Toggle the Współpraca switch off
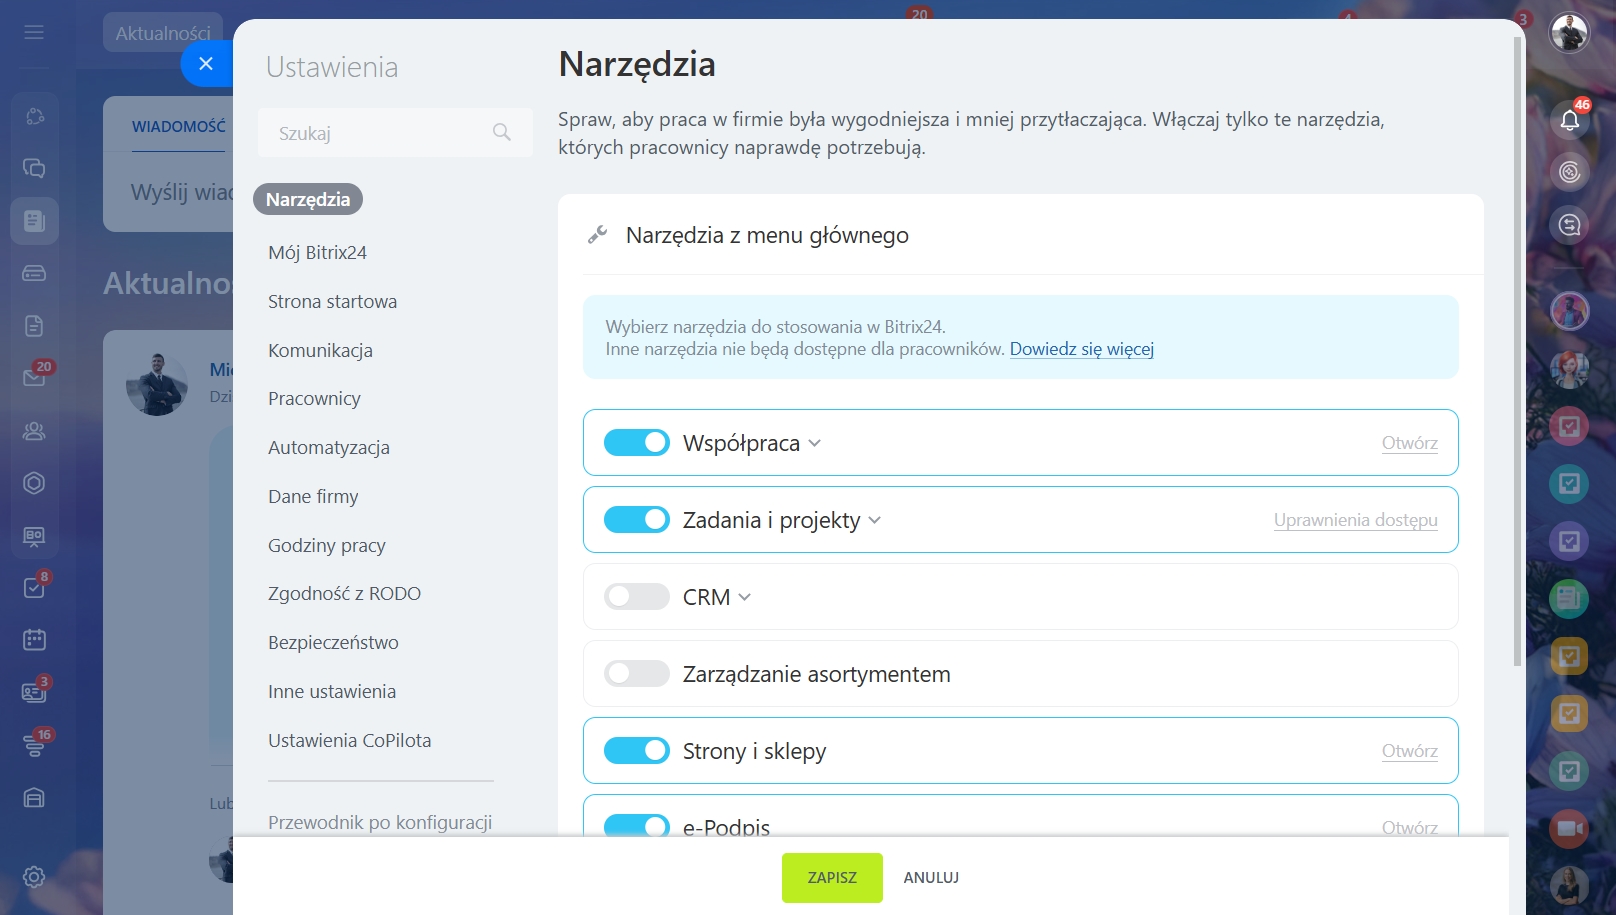The height and width of the screenshot is (915, 1616). (x=637, y=442)
